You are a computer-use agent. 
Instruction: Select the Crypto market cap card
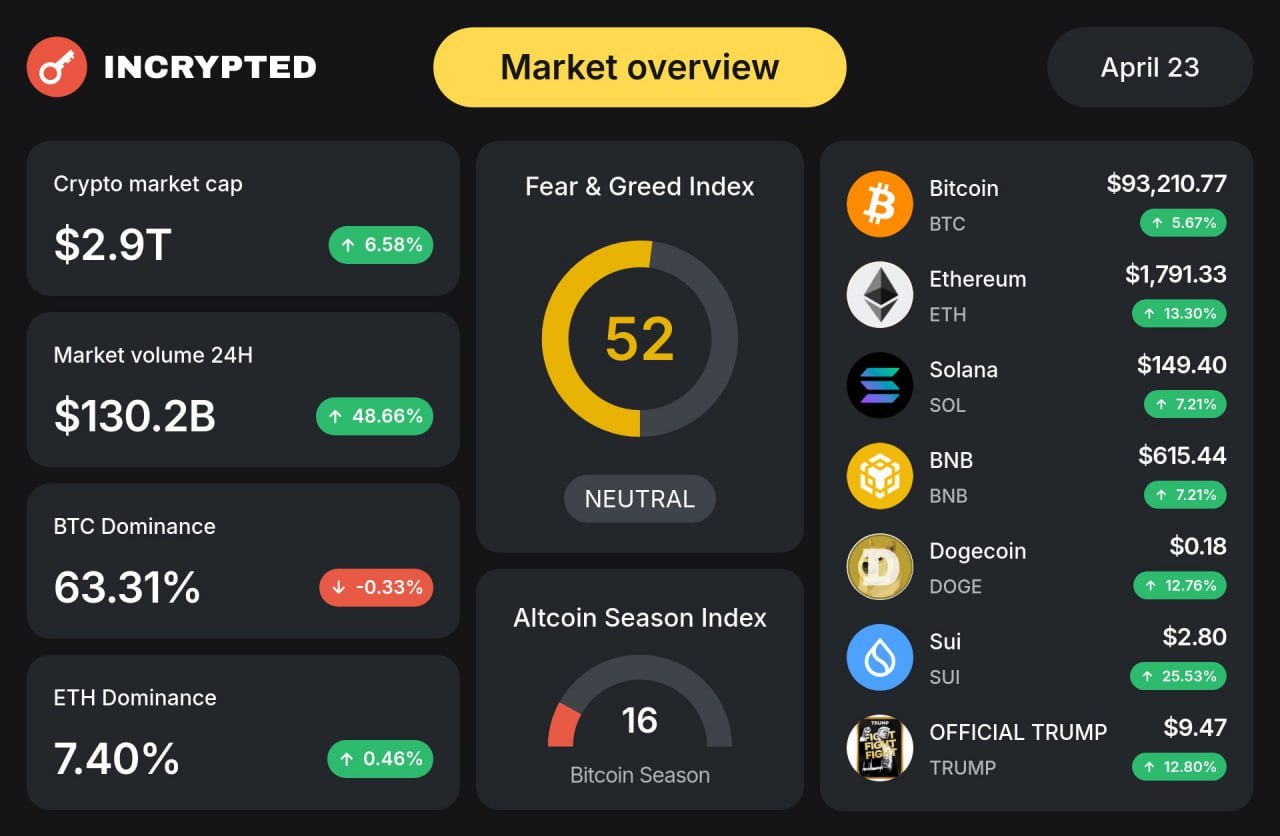click(x=243, y=218)
